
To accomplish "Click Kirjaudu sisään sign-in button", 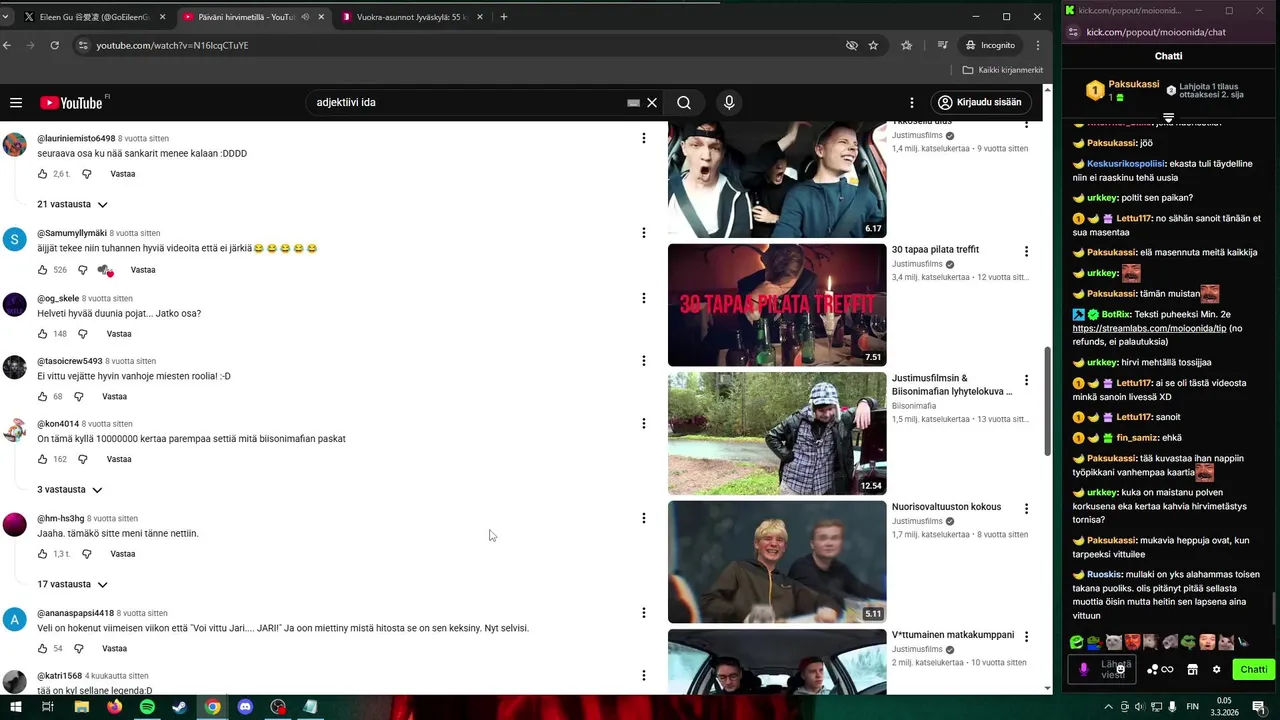I will pyautogui.click(x=979, y=102).
